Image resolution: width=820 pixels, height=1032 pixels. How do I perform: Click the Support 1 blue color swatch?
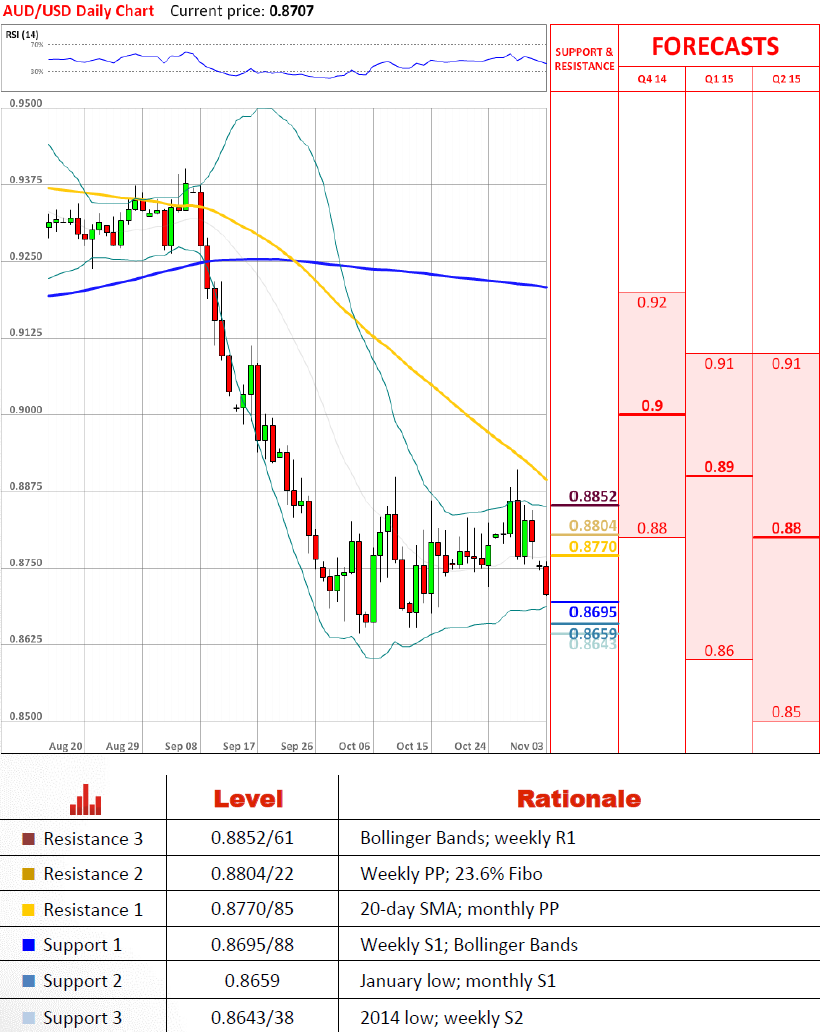28,945
